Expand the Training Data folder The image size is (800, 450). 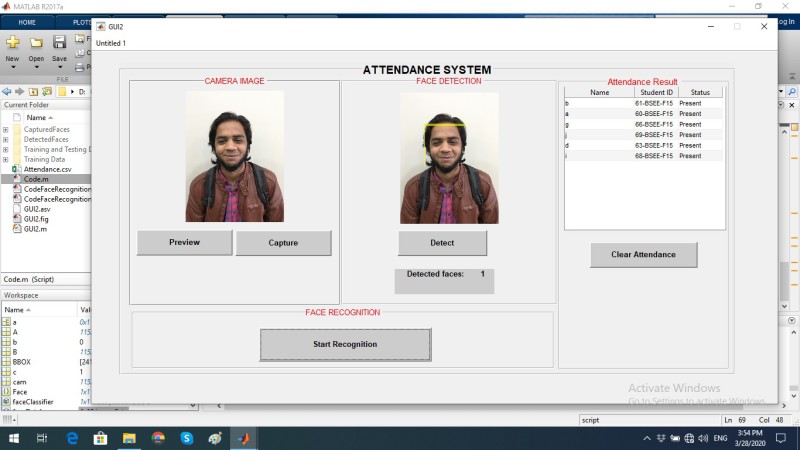coord(6,159)
